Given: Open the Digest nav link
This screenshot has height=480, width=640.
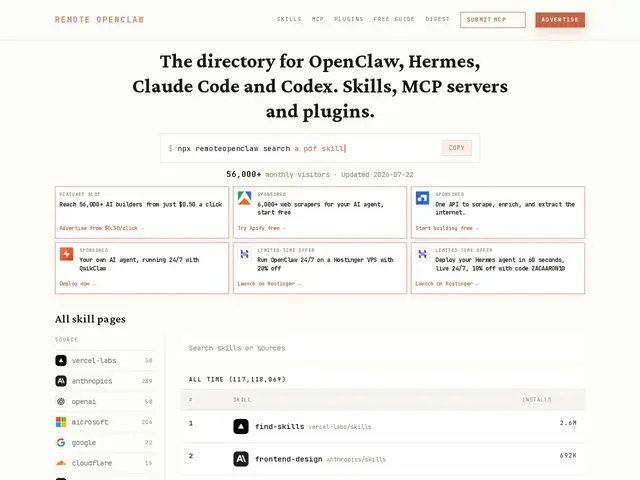Looking at the screenshot, I should tap(437, 19).
